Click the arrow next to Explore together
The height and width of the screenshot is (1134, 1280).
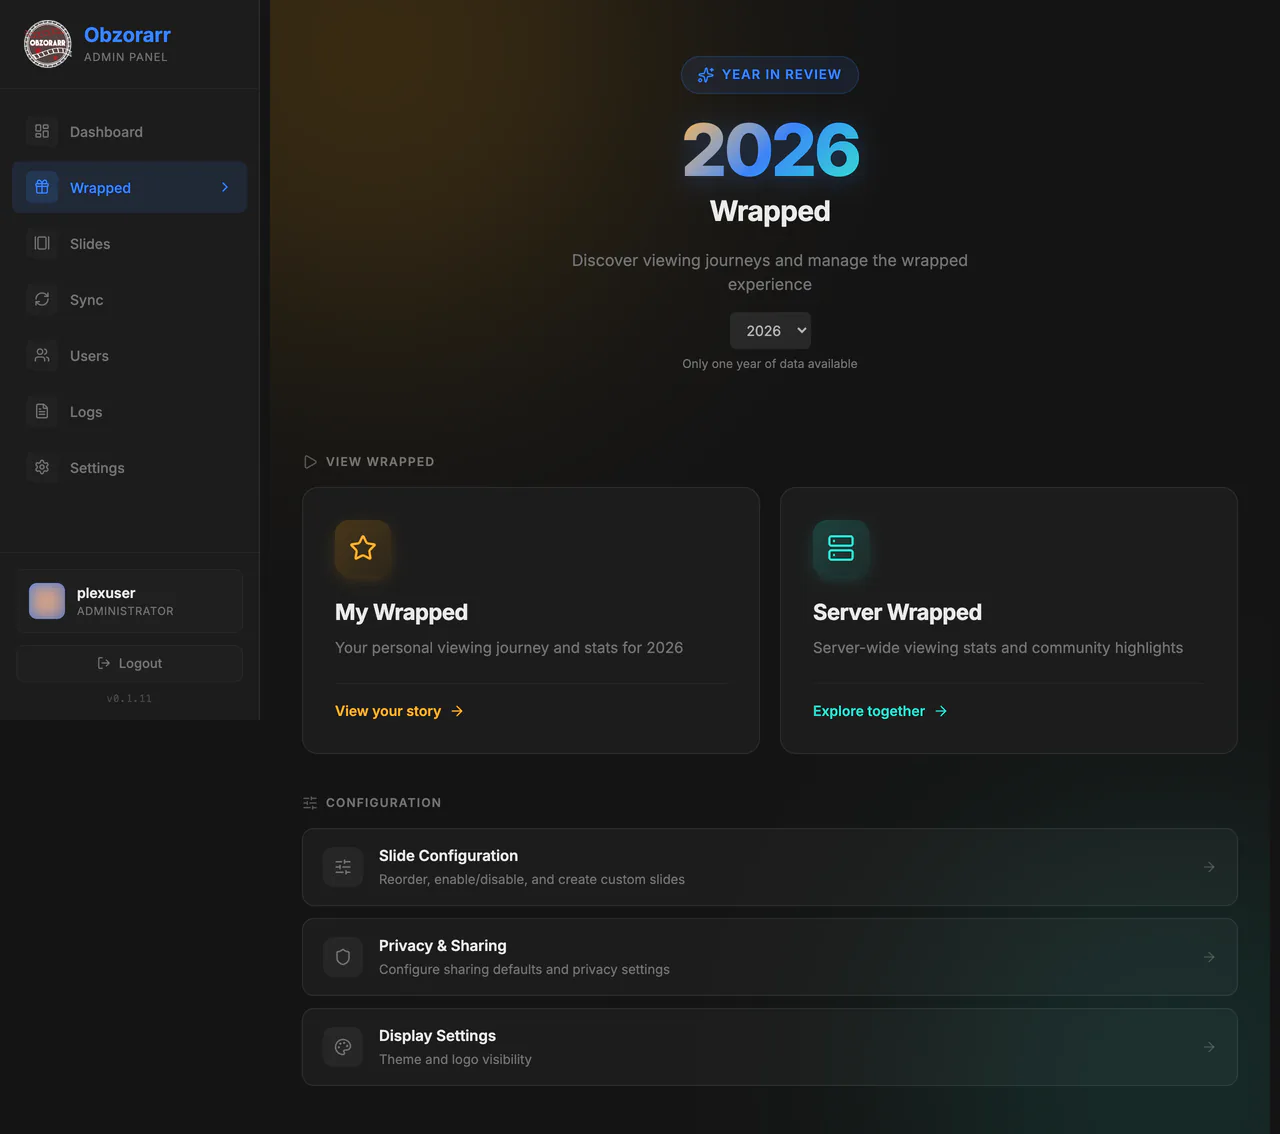tap(941, 711)
